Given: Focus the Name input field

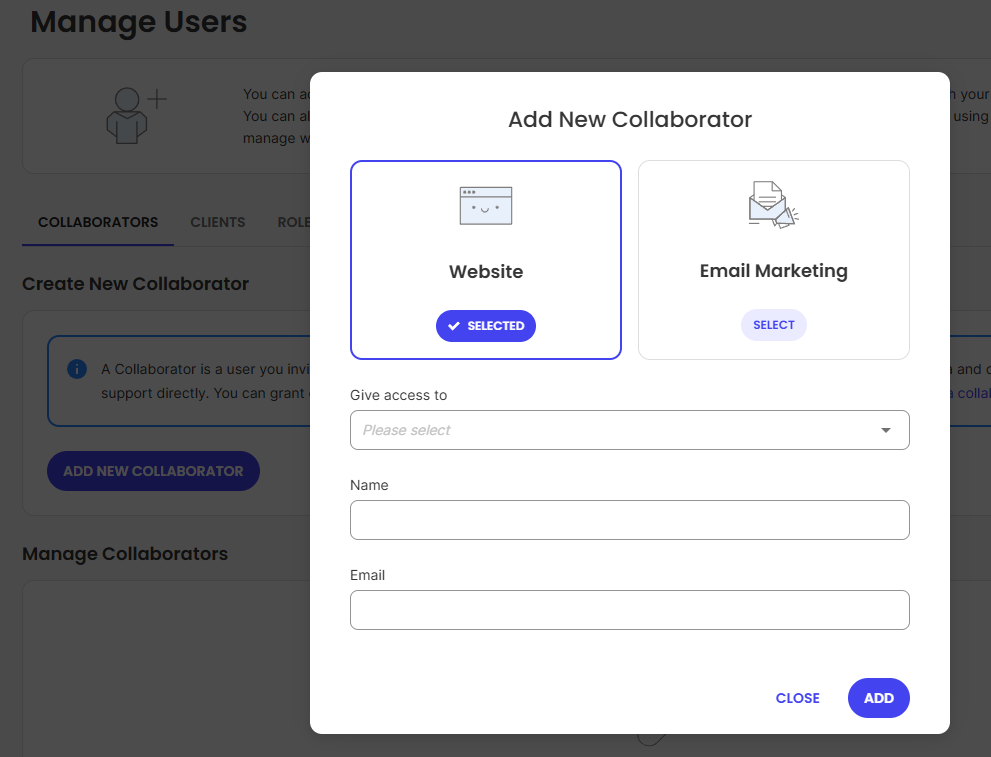Looking at the screenshot, I should point(629,520).
